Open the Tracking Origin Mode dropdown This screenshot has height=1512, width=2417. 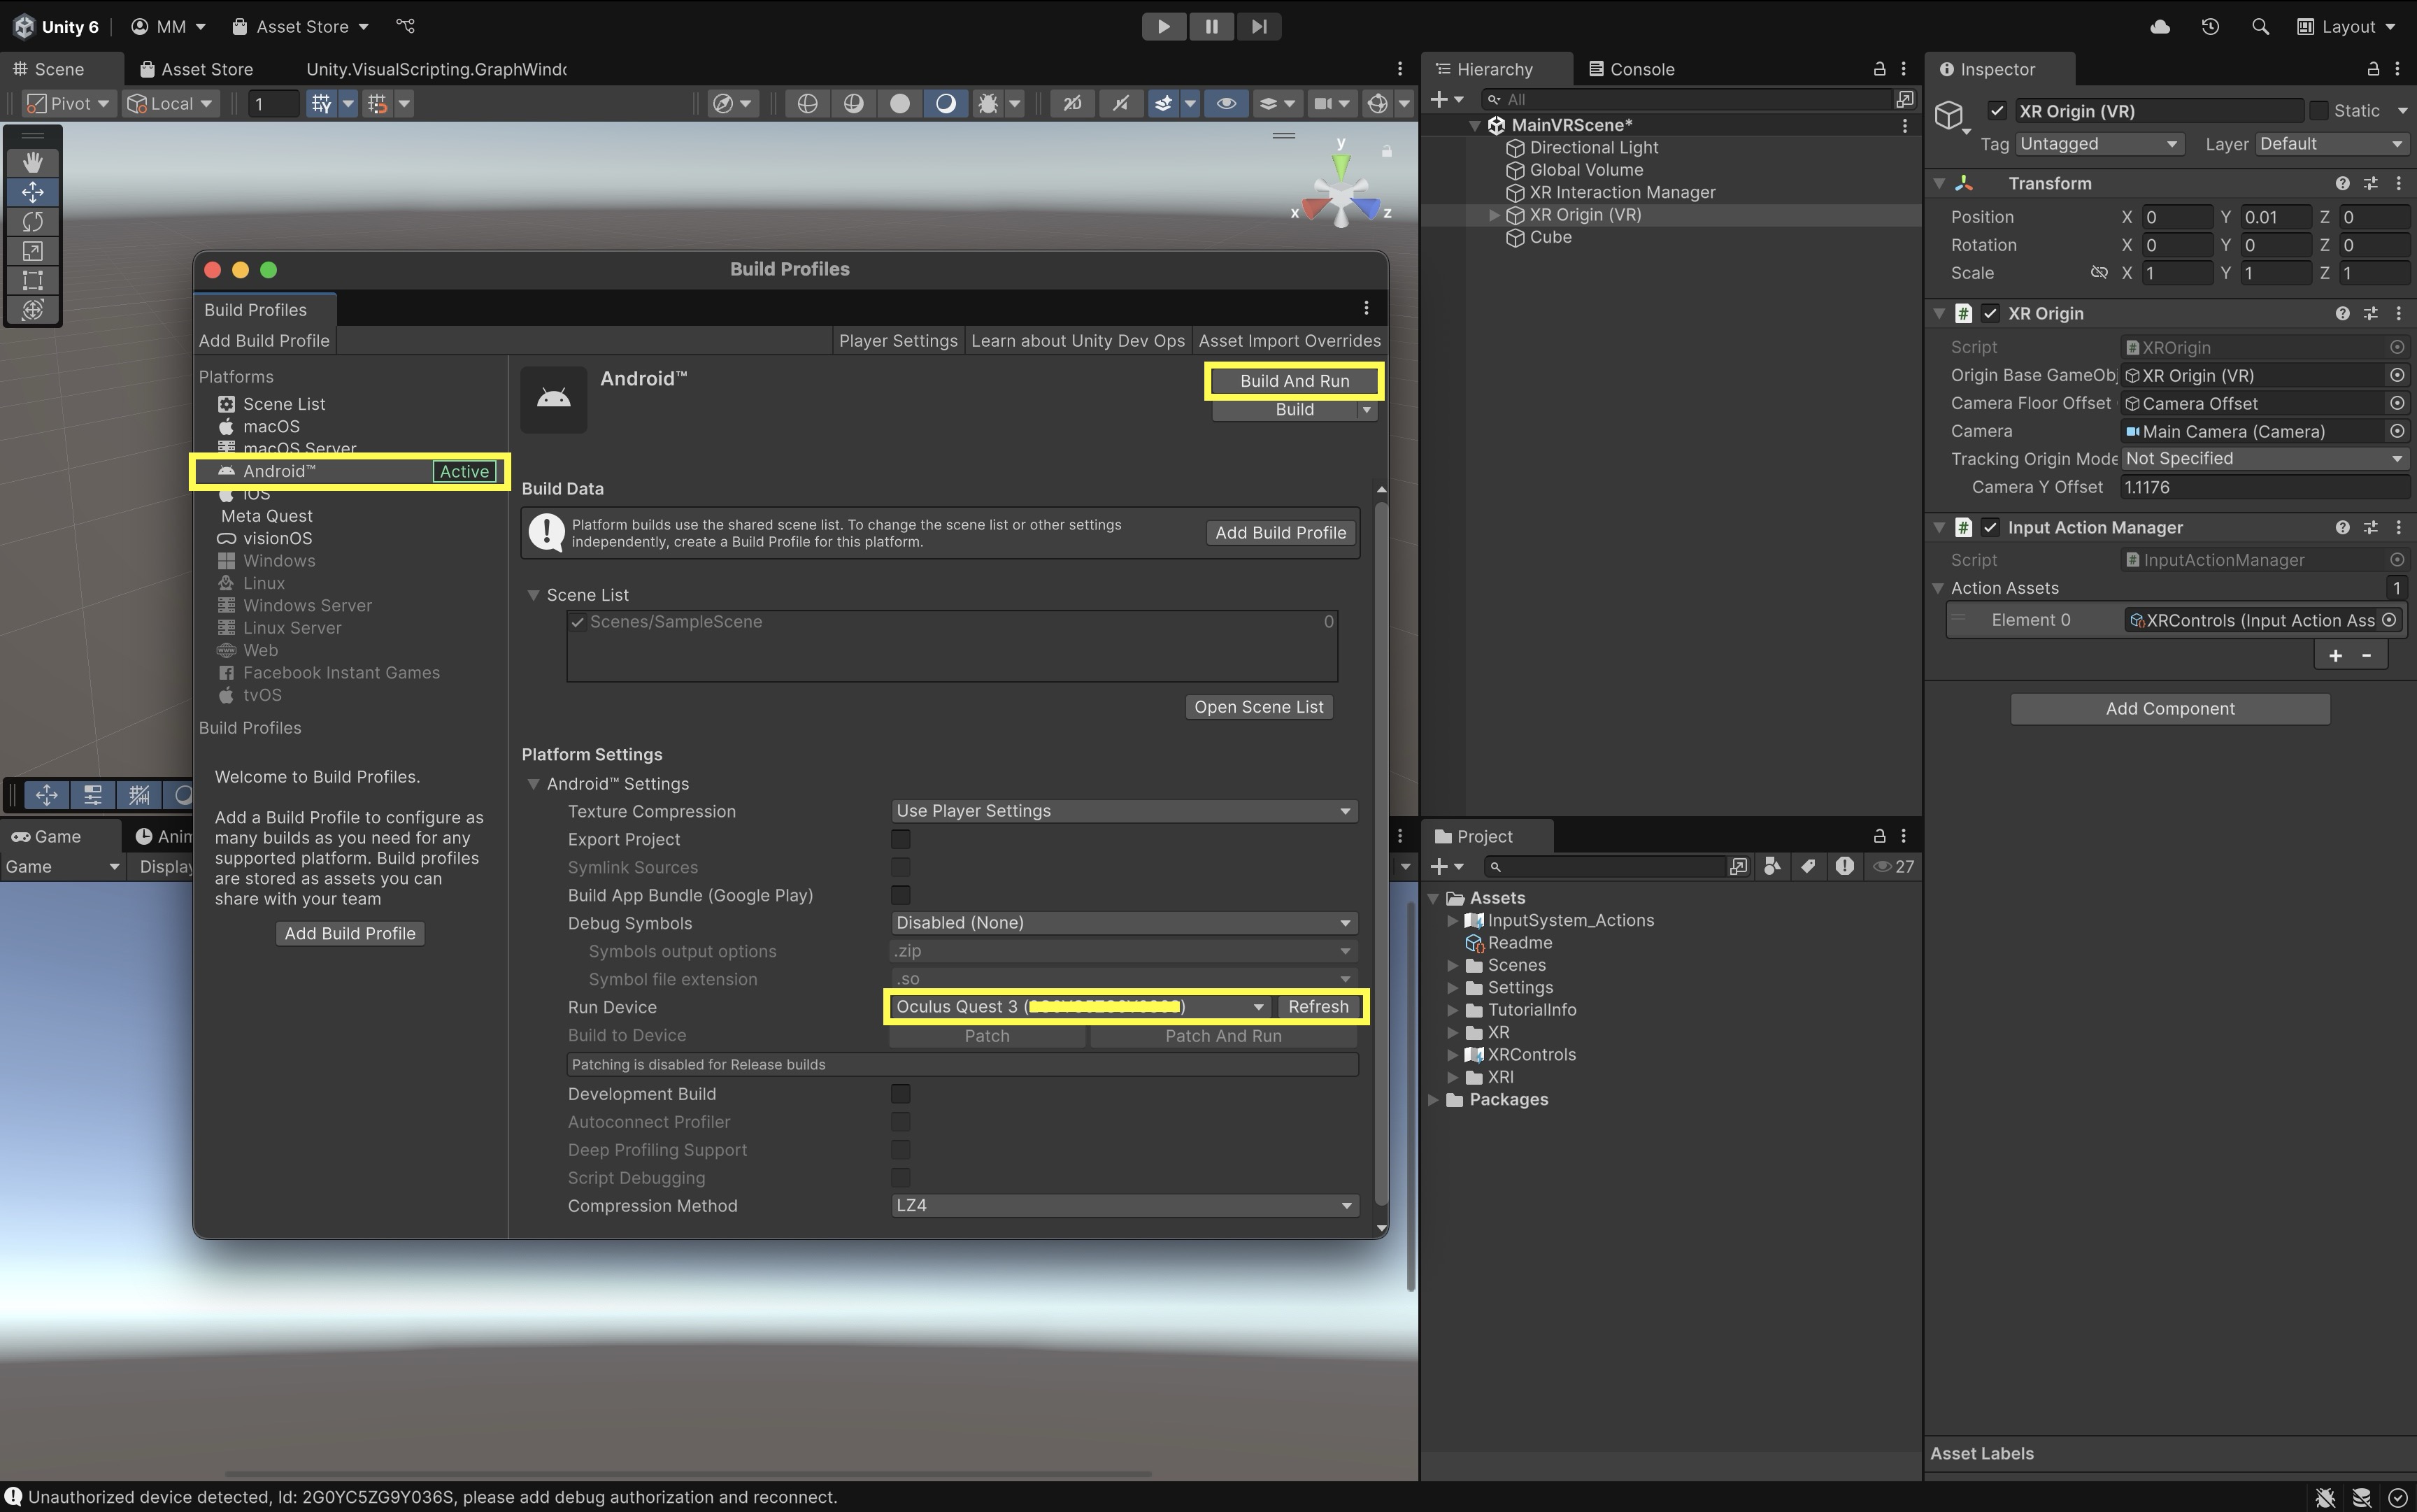pos(2263,458)
